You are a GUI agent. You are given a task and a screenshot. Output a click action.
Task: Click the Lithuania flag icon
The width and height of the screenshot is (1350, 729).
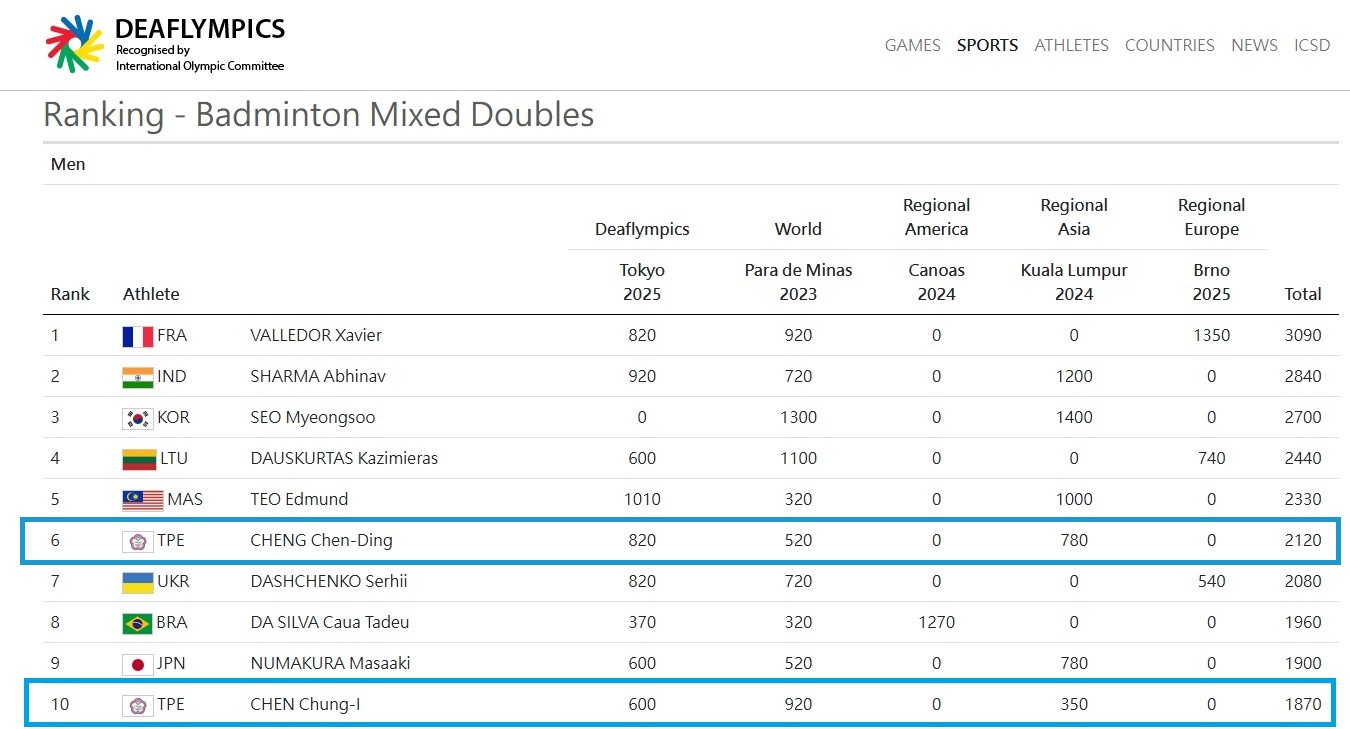click(x=137, y=459)
